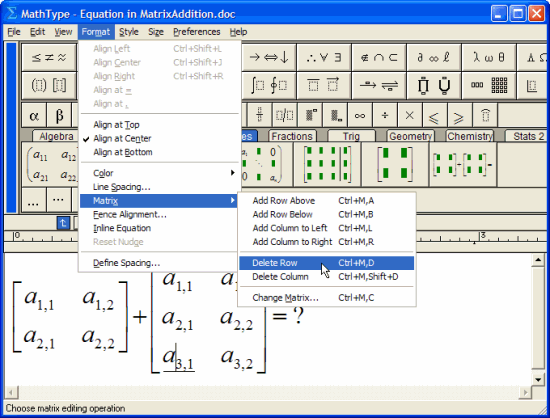Open Change Matrix dialog
Viewport: 550px width, 418px height.
(x=327, y=298)
